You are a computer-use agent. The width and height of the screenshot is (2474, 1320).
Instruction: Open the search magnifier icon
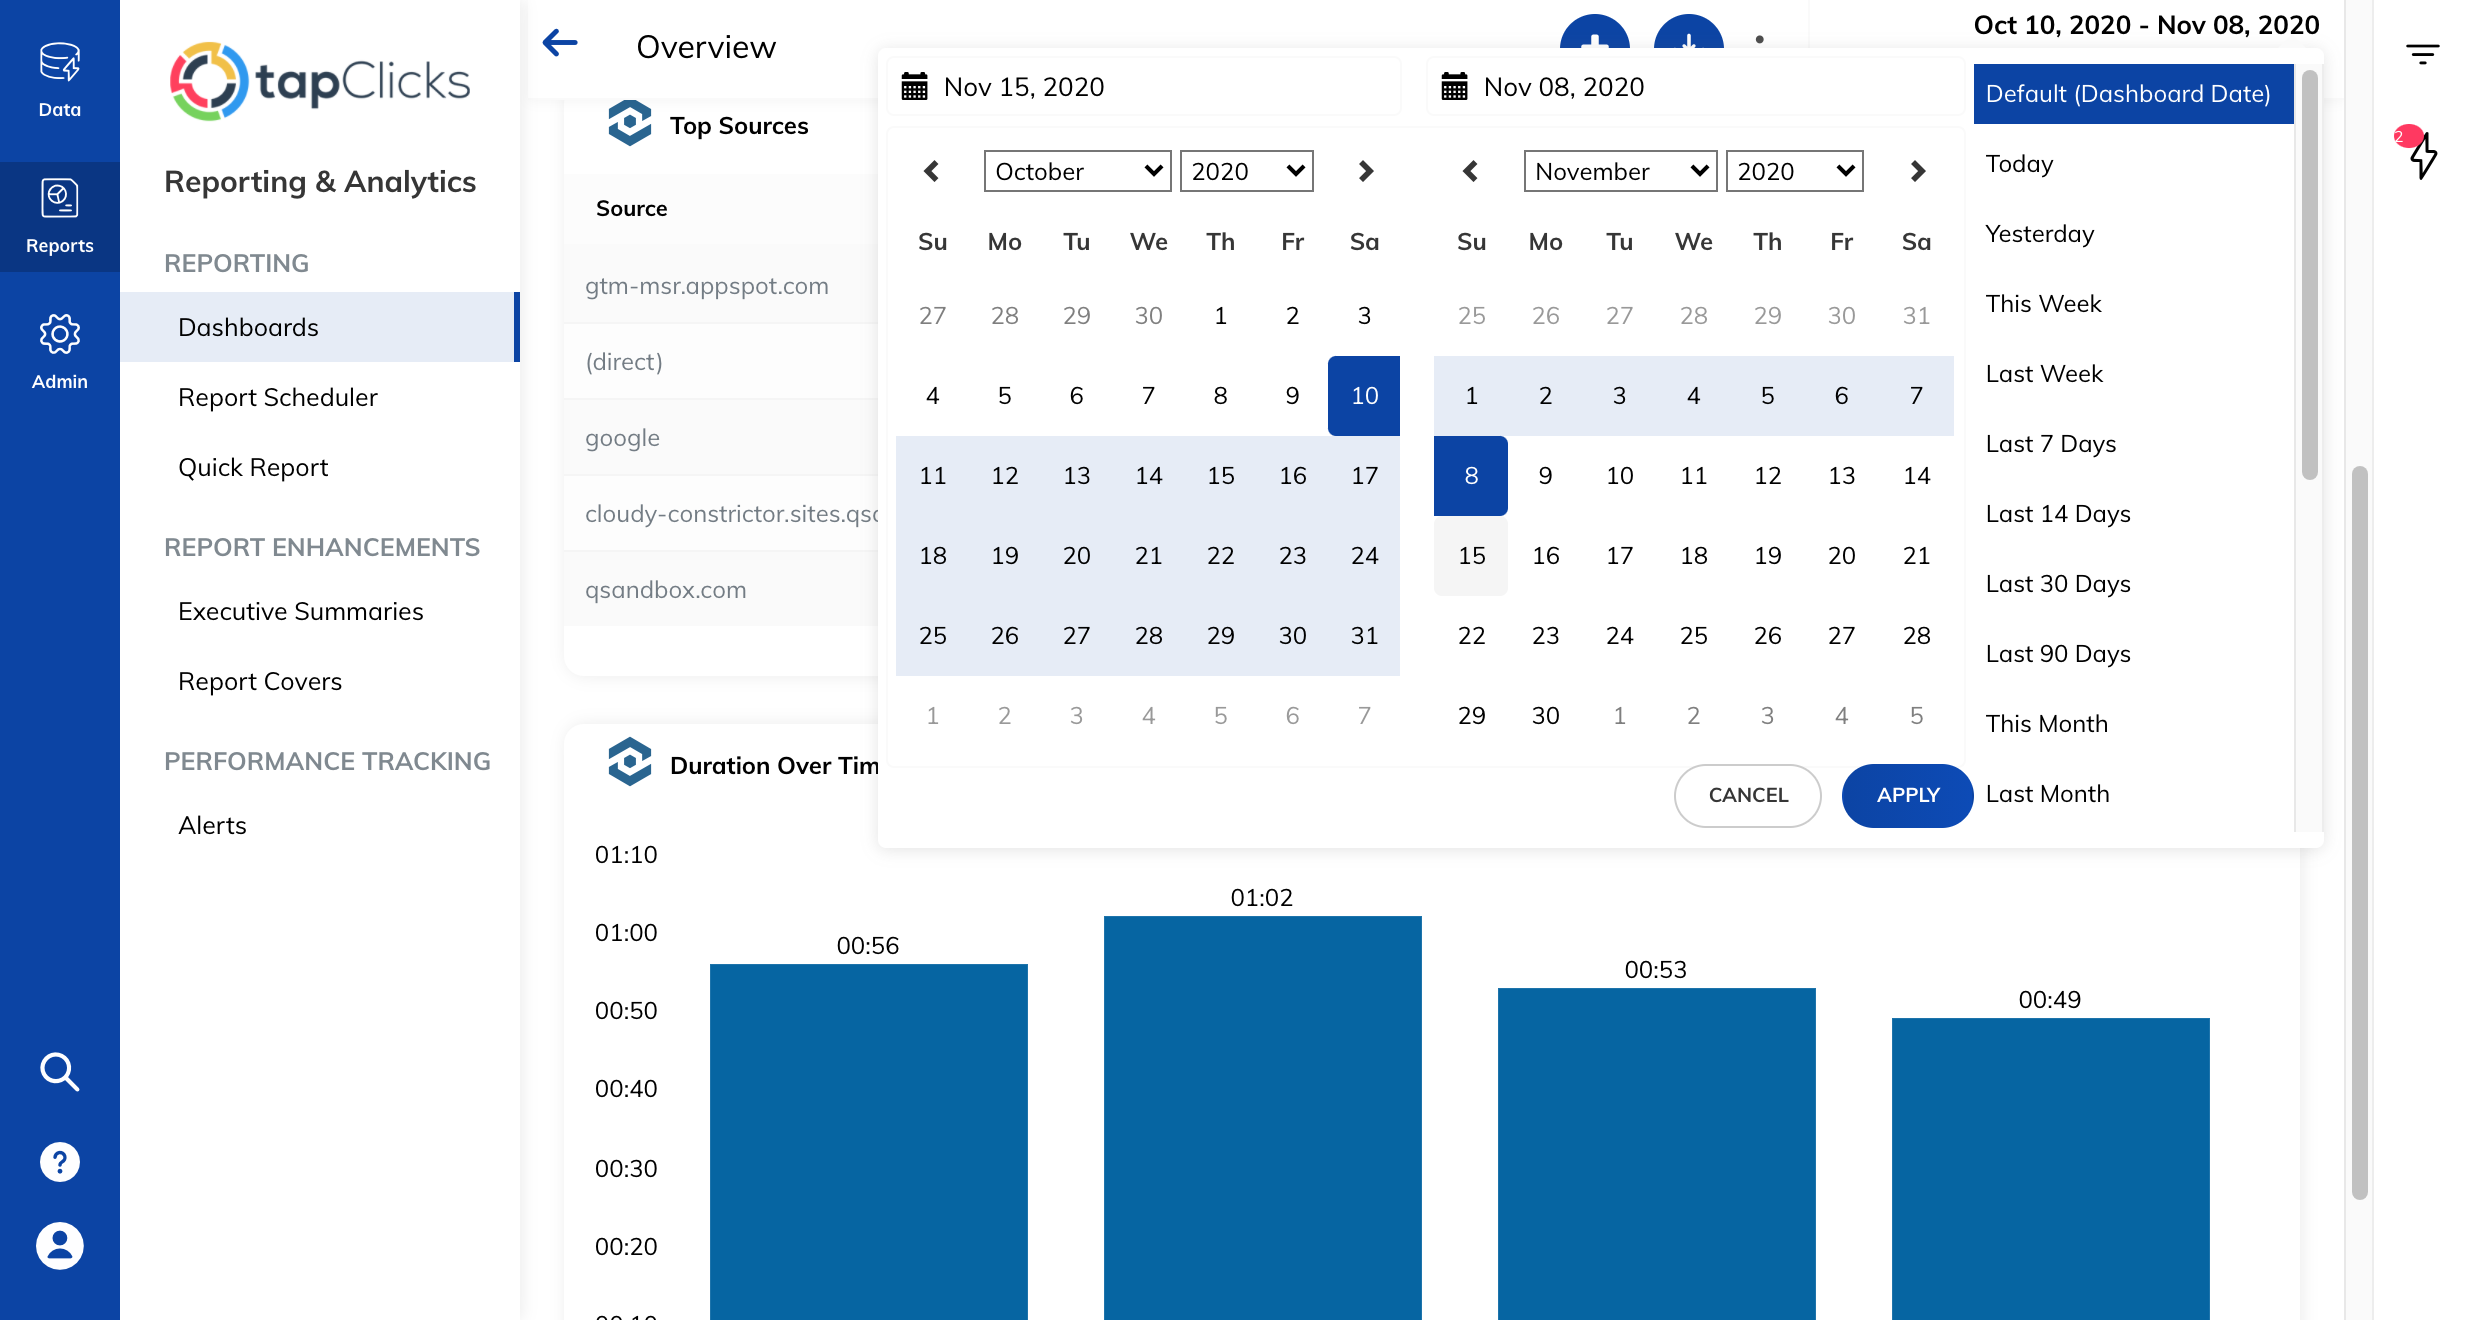[x=60, y=1072]
